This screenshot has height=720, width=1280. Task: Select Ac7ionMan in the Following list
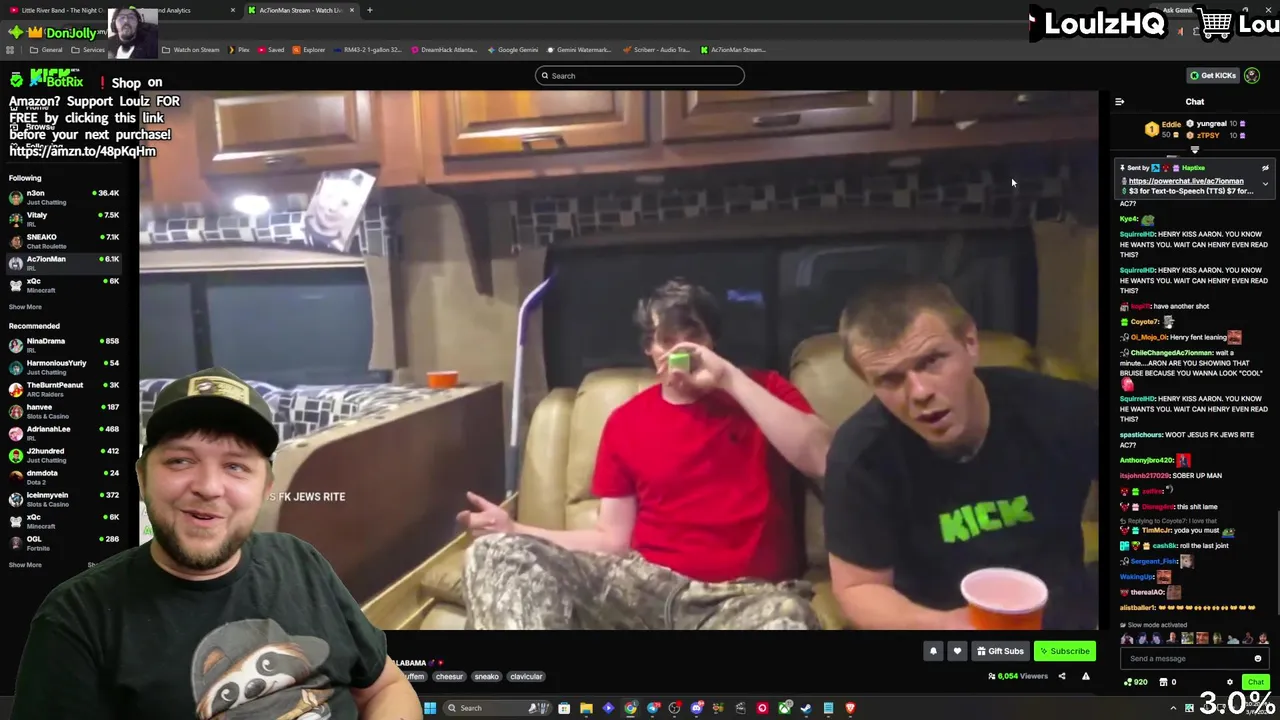pos(64,263)
